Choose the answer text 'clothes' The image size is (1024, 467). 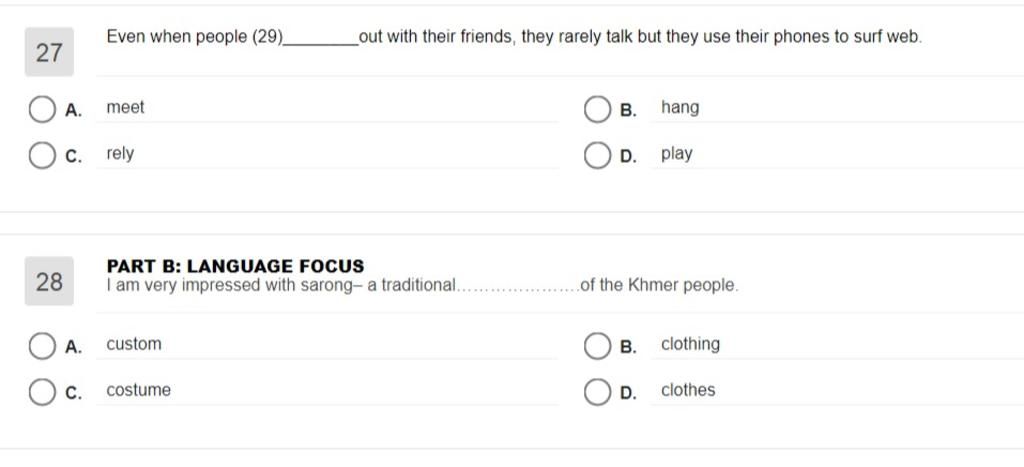coord(688,390)
